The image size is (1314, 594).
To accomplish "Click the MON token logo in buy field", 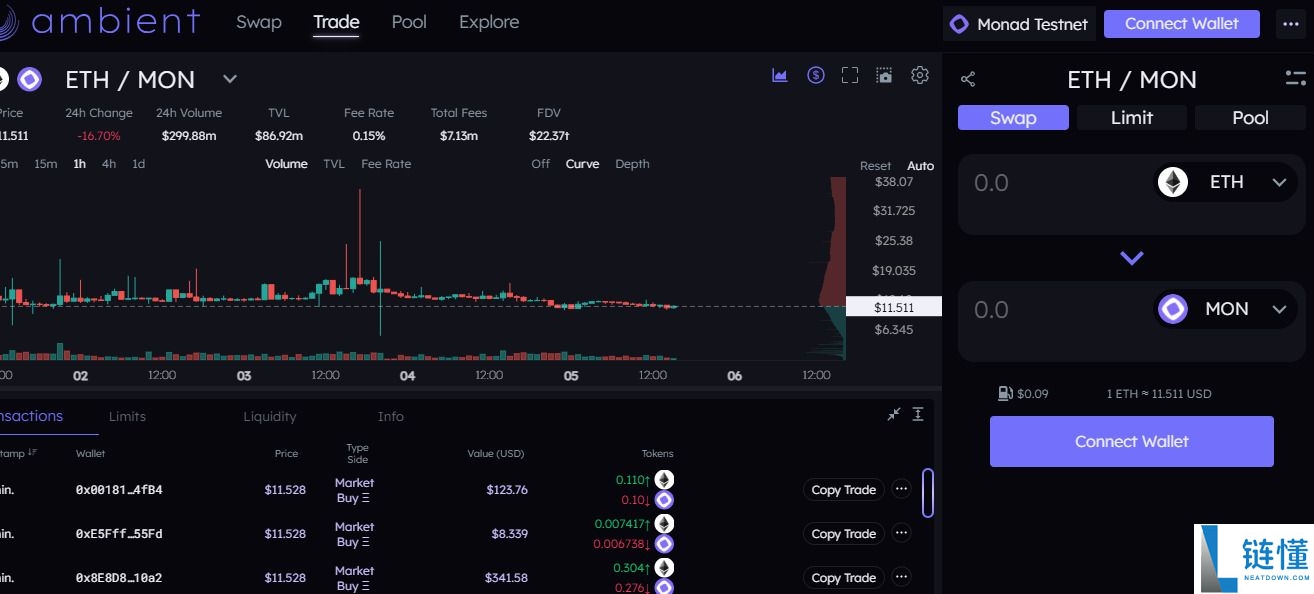I will pyautogui.click(x=1173, y=309).
